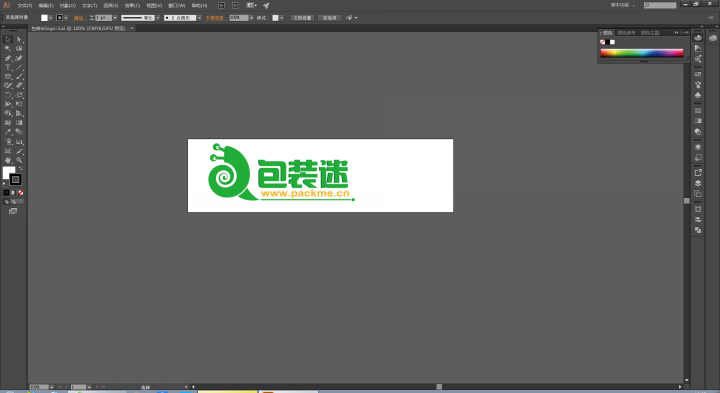This screenshot has height=393, width=720.
Task: Open the graphic style dropdown
Action: (x=281, y=18)
